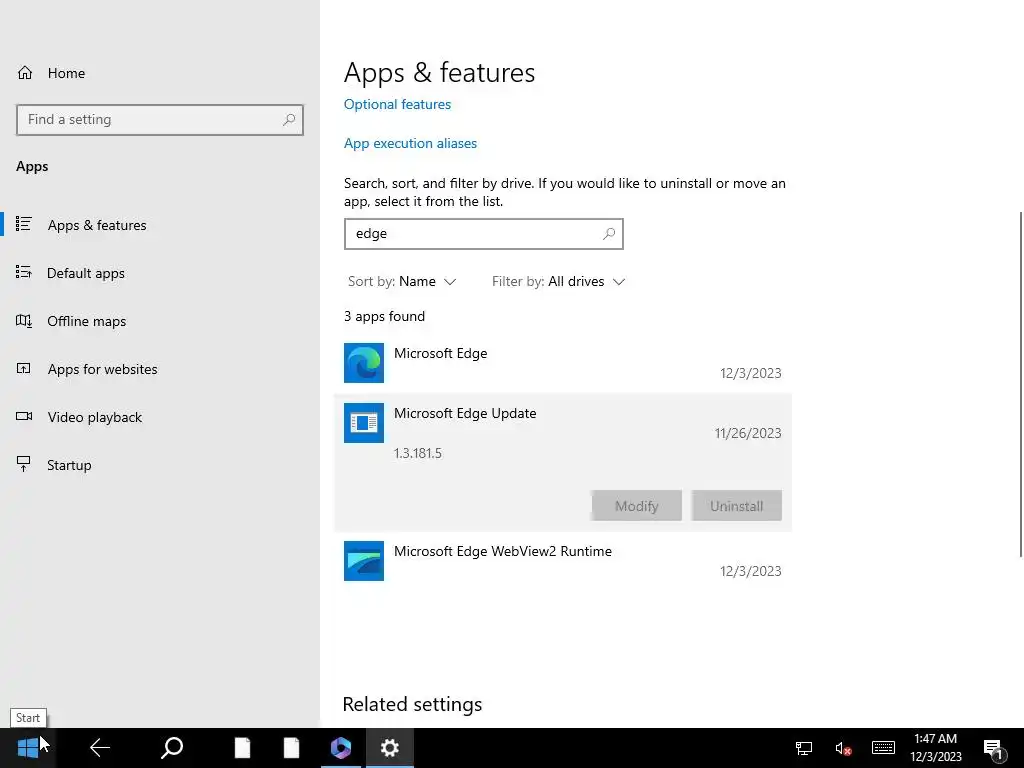Screen dimensions: 1024x768
Task: Open the Windows Start menu
Action: (27, 748)
